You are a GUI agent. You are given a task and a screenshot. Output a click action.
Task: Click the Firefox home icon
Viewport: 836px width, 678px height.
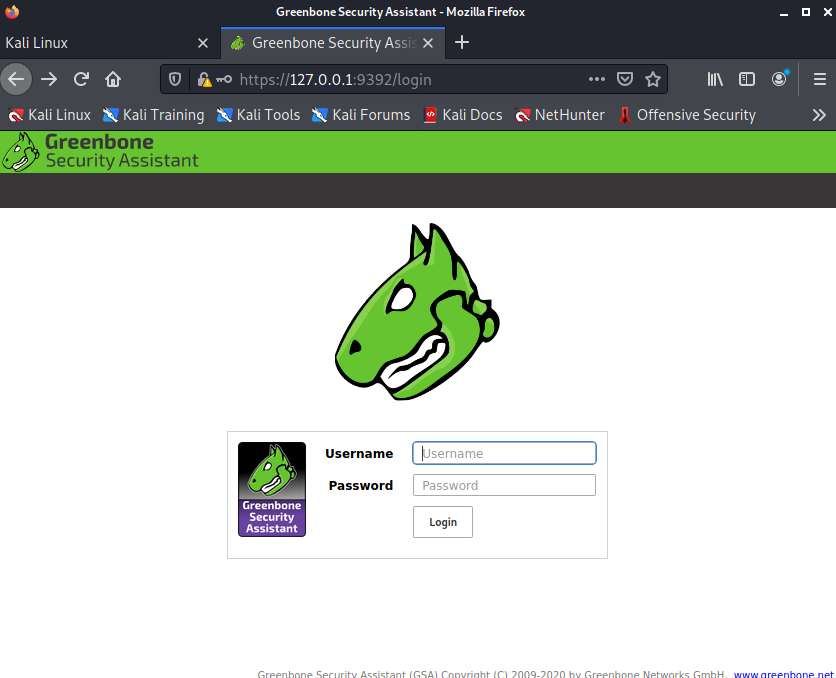pos(113,79)
